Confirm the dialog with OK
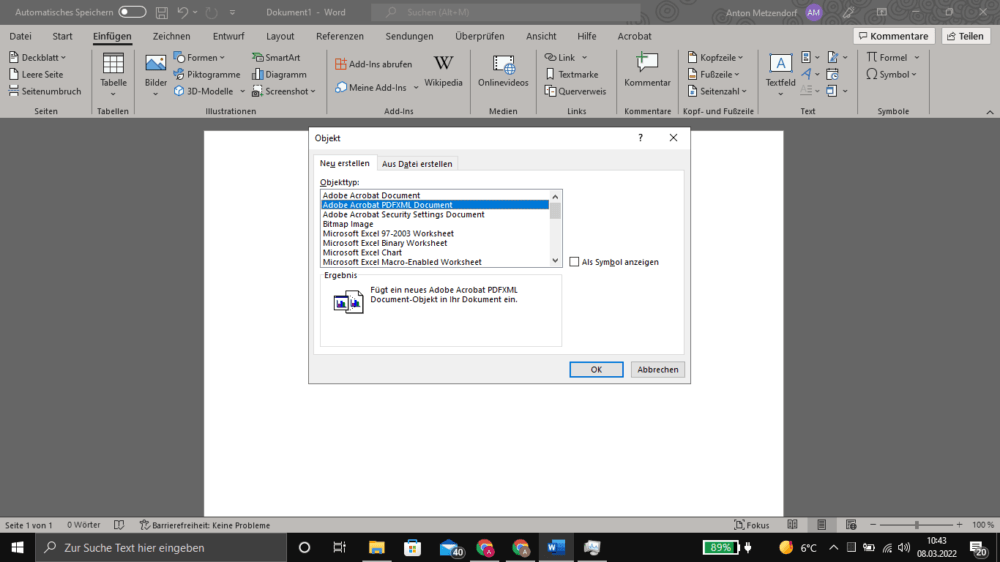Viewport: 1000px width, 562px height. 596,369
